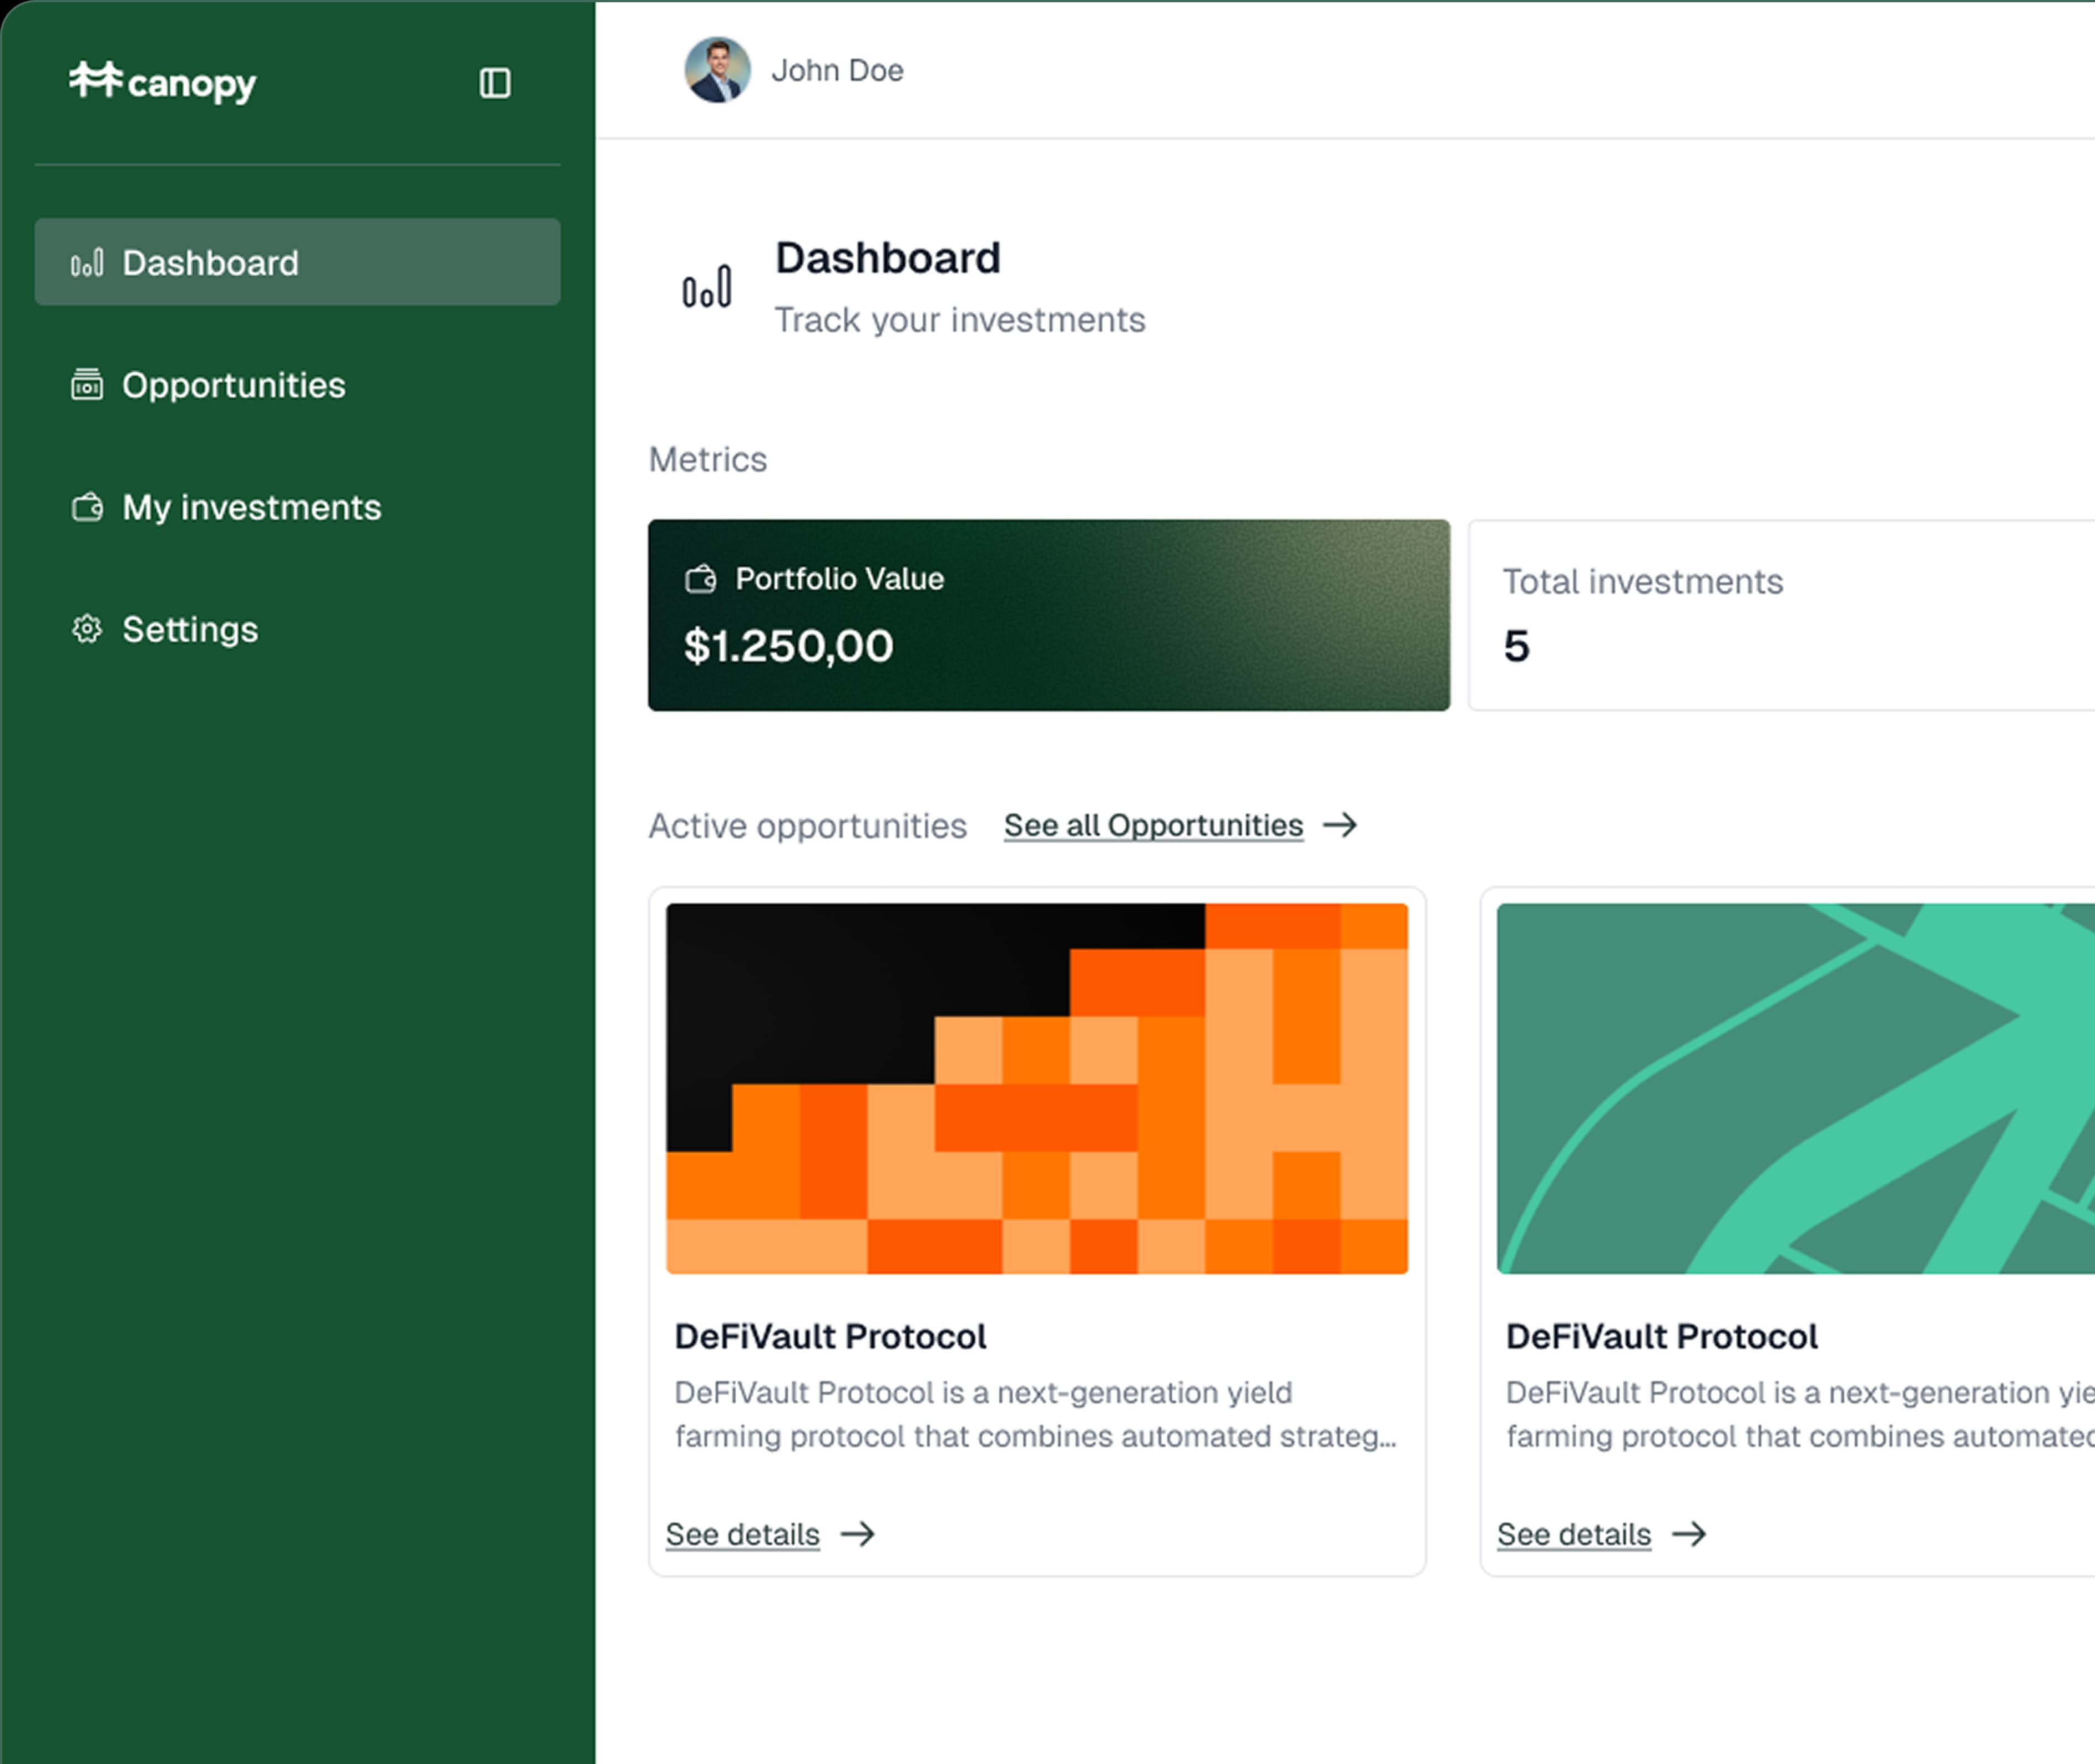This screenshot has height=1764, width=2095.
Task: Click the arrow icon next to See all Opportunities
Action: [x=1342, y=825]
